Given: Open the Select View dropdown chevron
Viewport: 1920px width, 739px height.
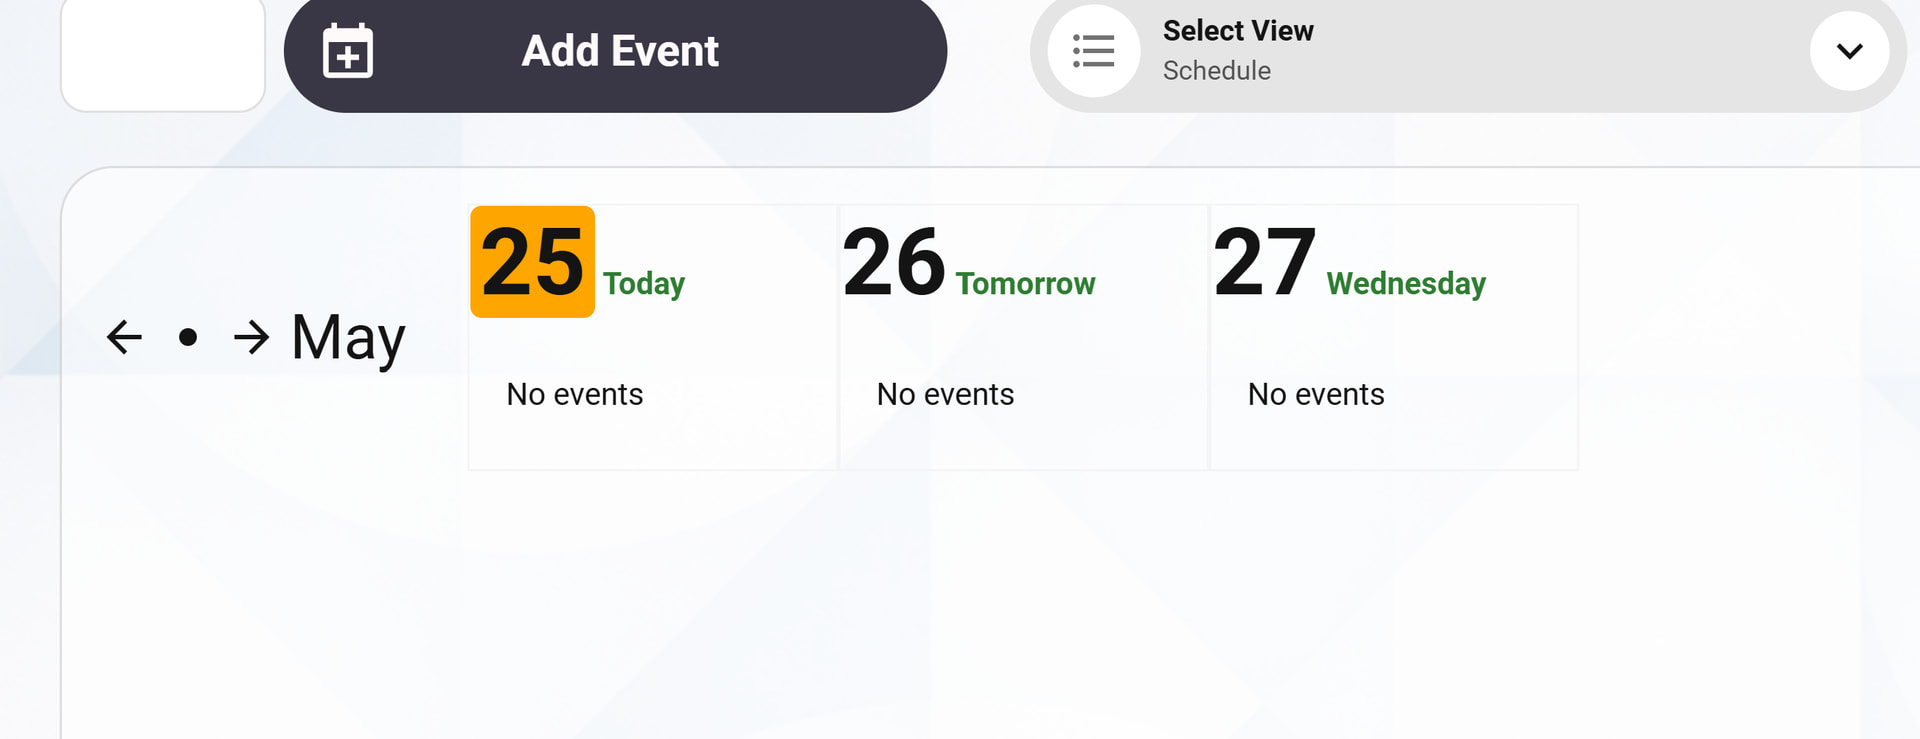Looking at the screenshot, I should coord(1849,51).
